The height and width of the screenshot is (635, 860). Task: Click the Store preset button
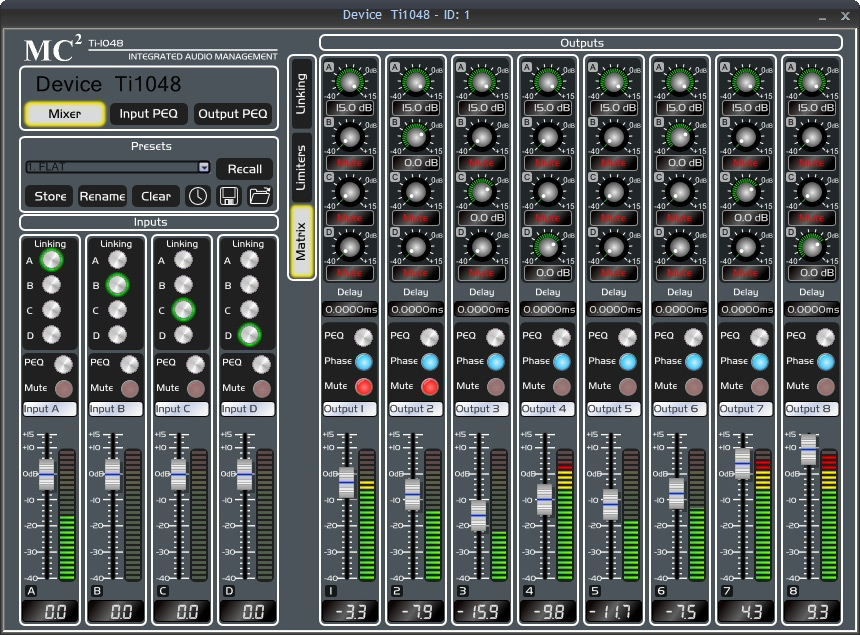[x=50, y=196]
